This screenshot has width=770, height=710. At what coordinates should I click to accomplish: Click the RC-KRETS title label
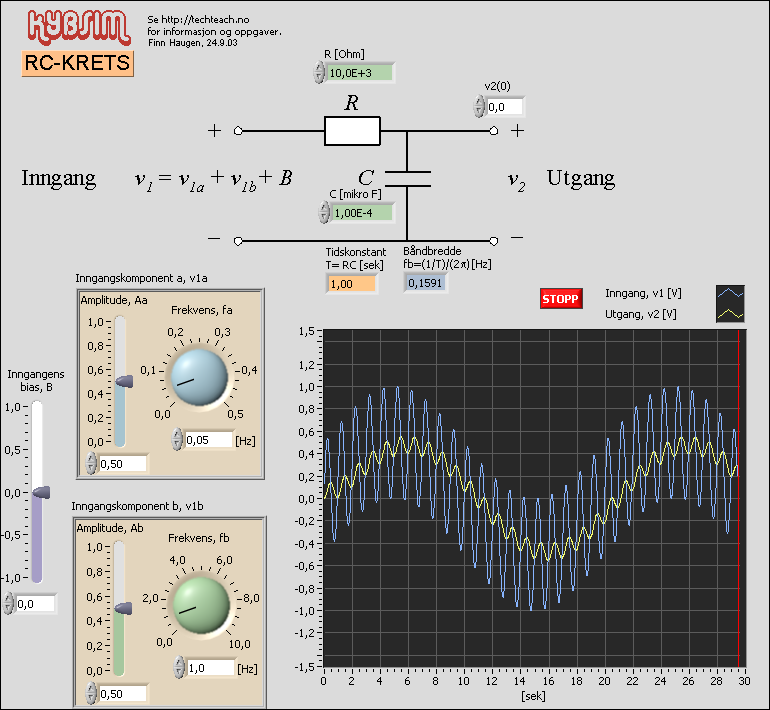[x=78, y=64]
